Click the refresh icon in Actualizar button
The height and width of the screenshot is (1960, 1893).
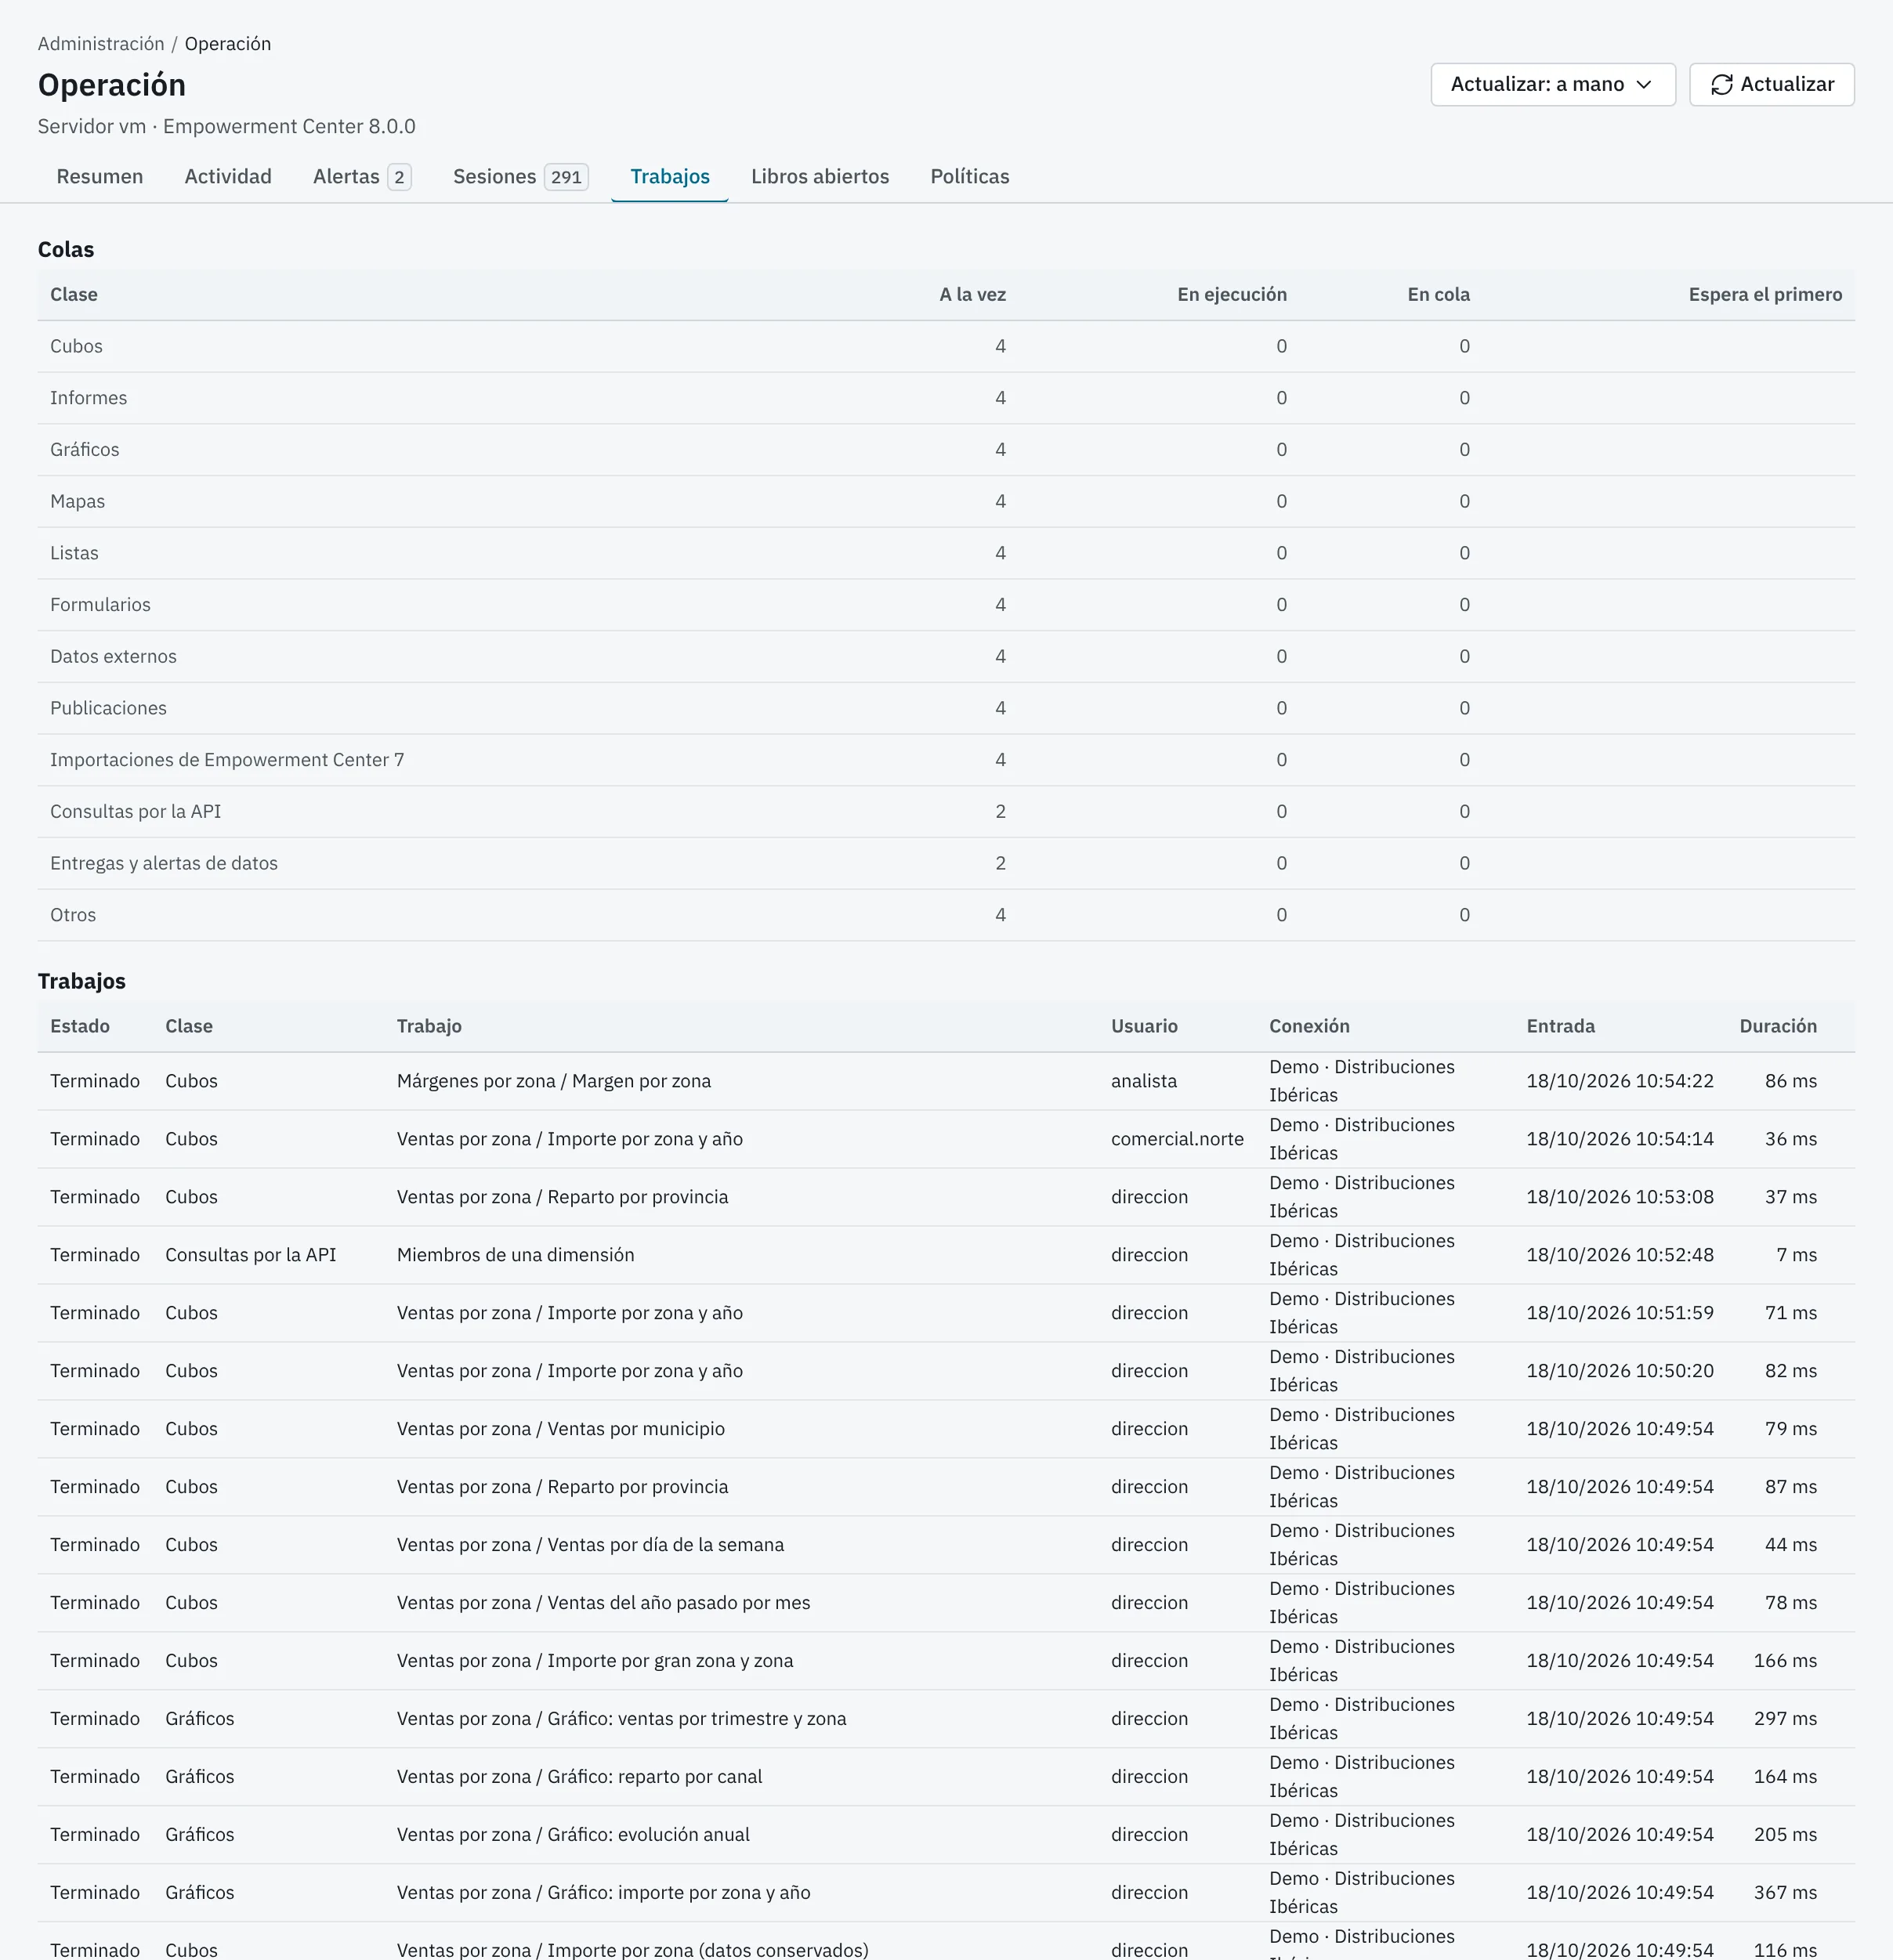point(1721,85)
